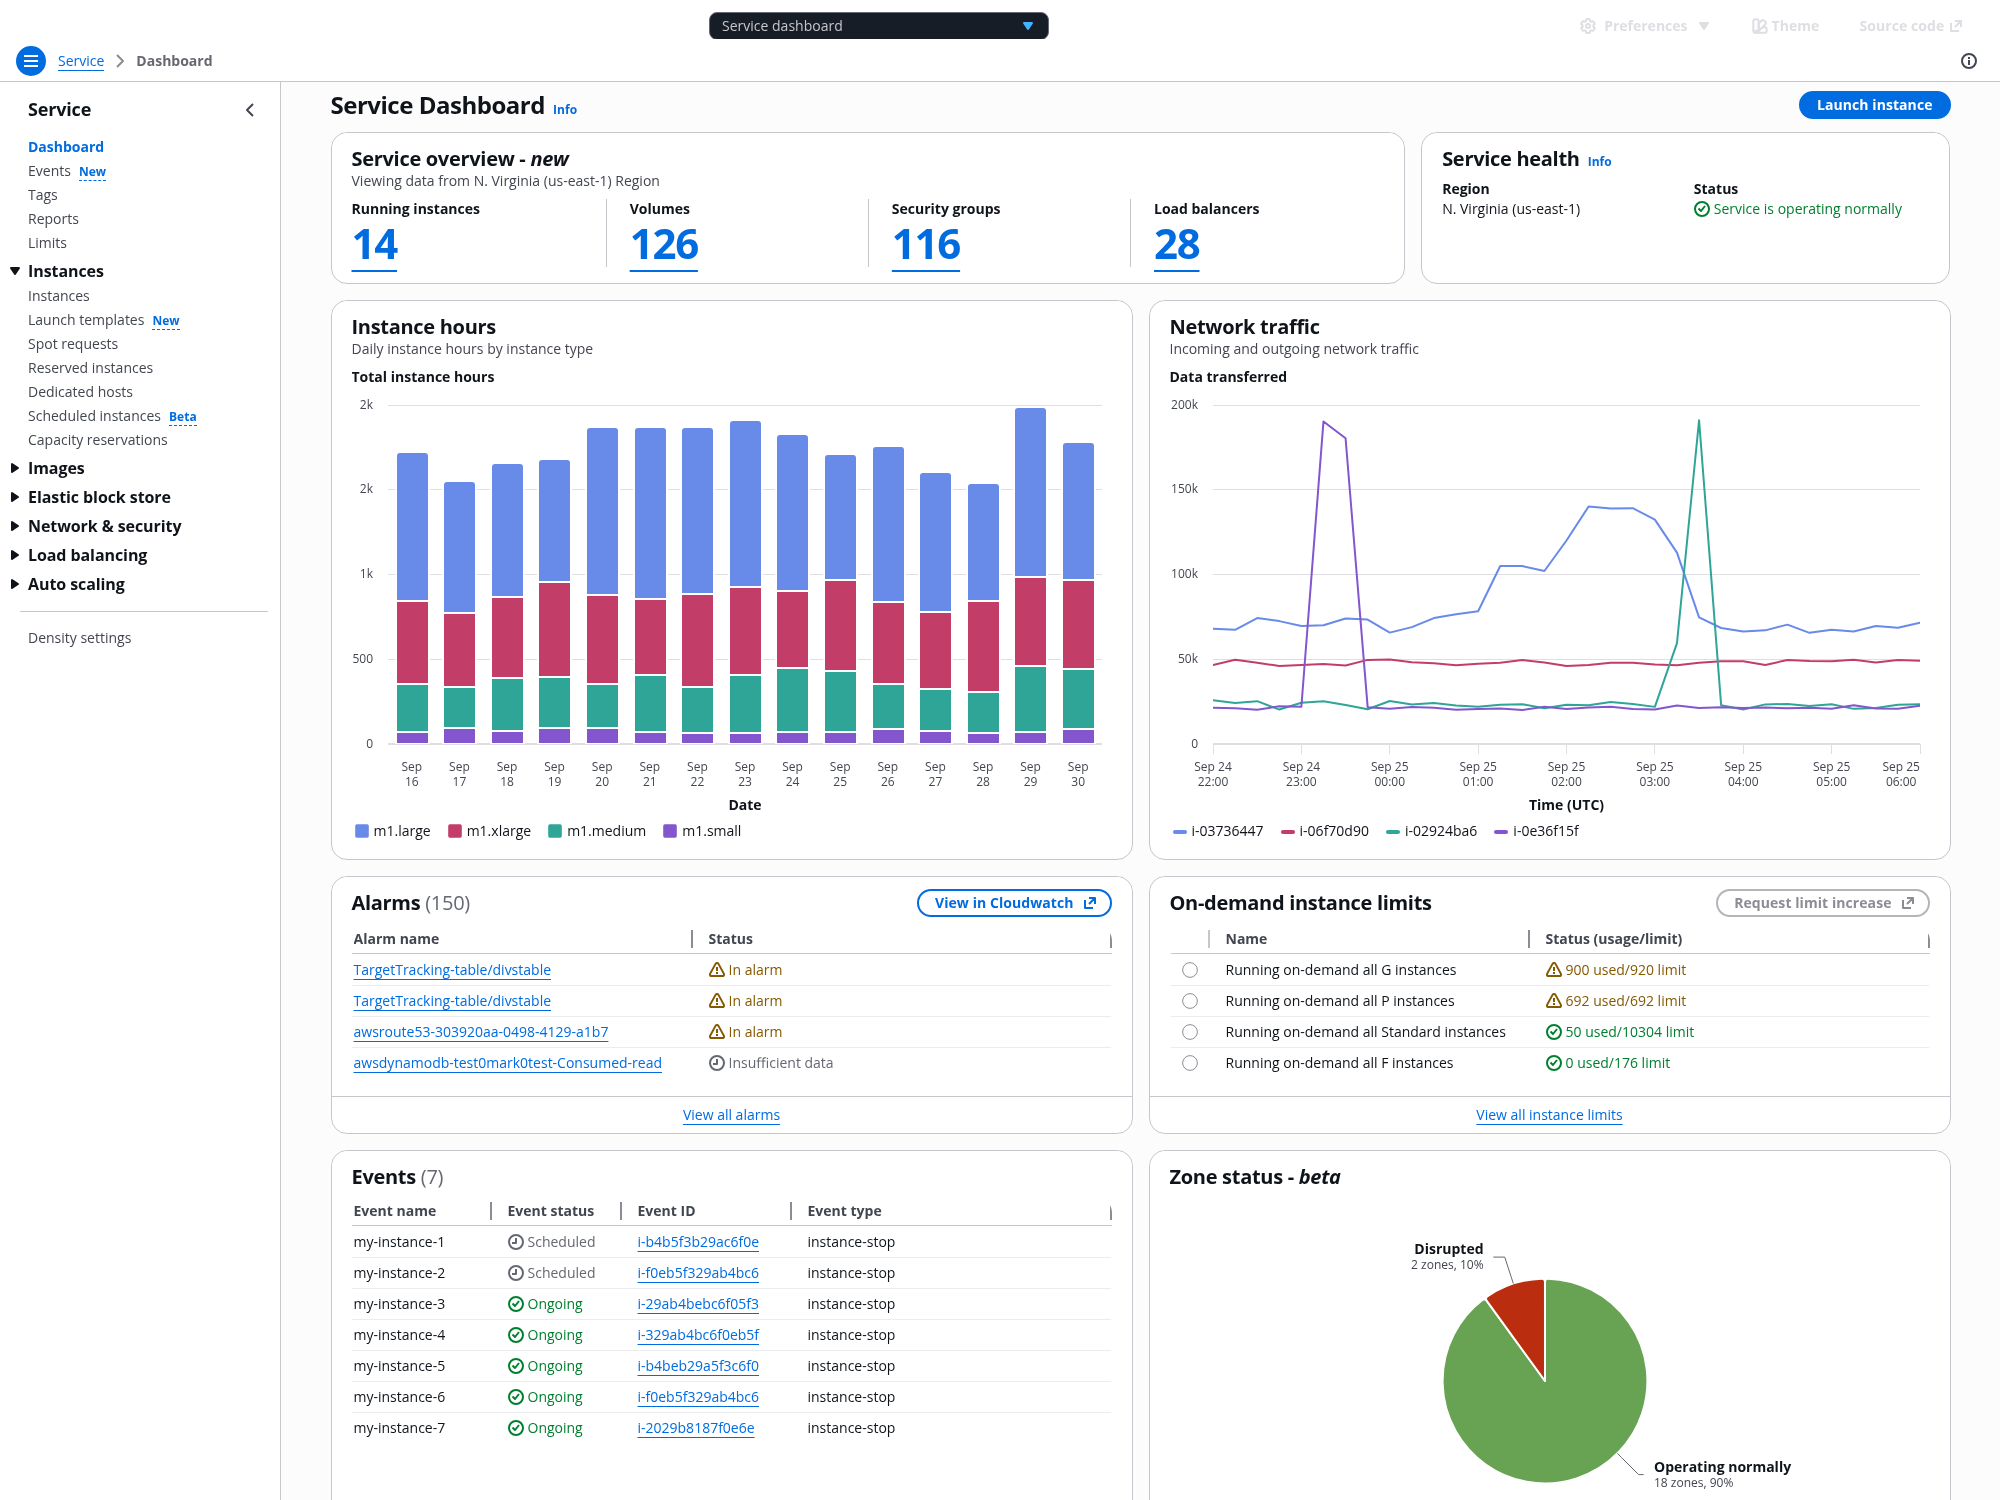The image size is (2000, 1500).
Task: Select radio for all Standard instances
Action: (x=1189, y=1032)
